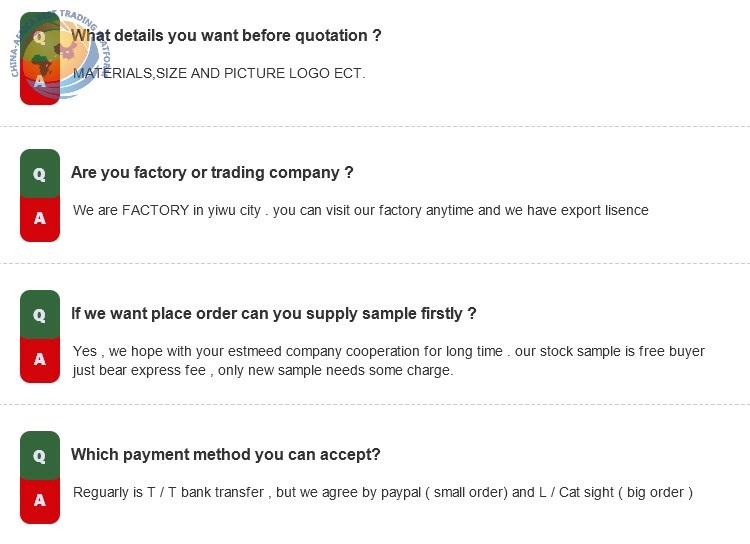Screen dimensions: 750x544
Task: Click answer line 'just bear express fee'
Action: click(263, 370)
